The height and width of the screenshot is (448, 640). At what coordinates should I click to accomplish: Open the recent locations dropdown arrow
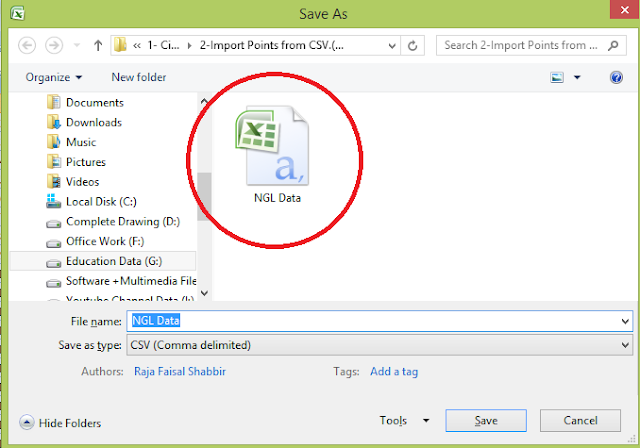[77, 45]
